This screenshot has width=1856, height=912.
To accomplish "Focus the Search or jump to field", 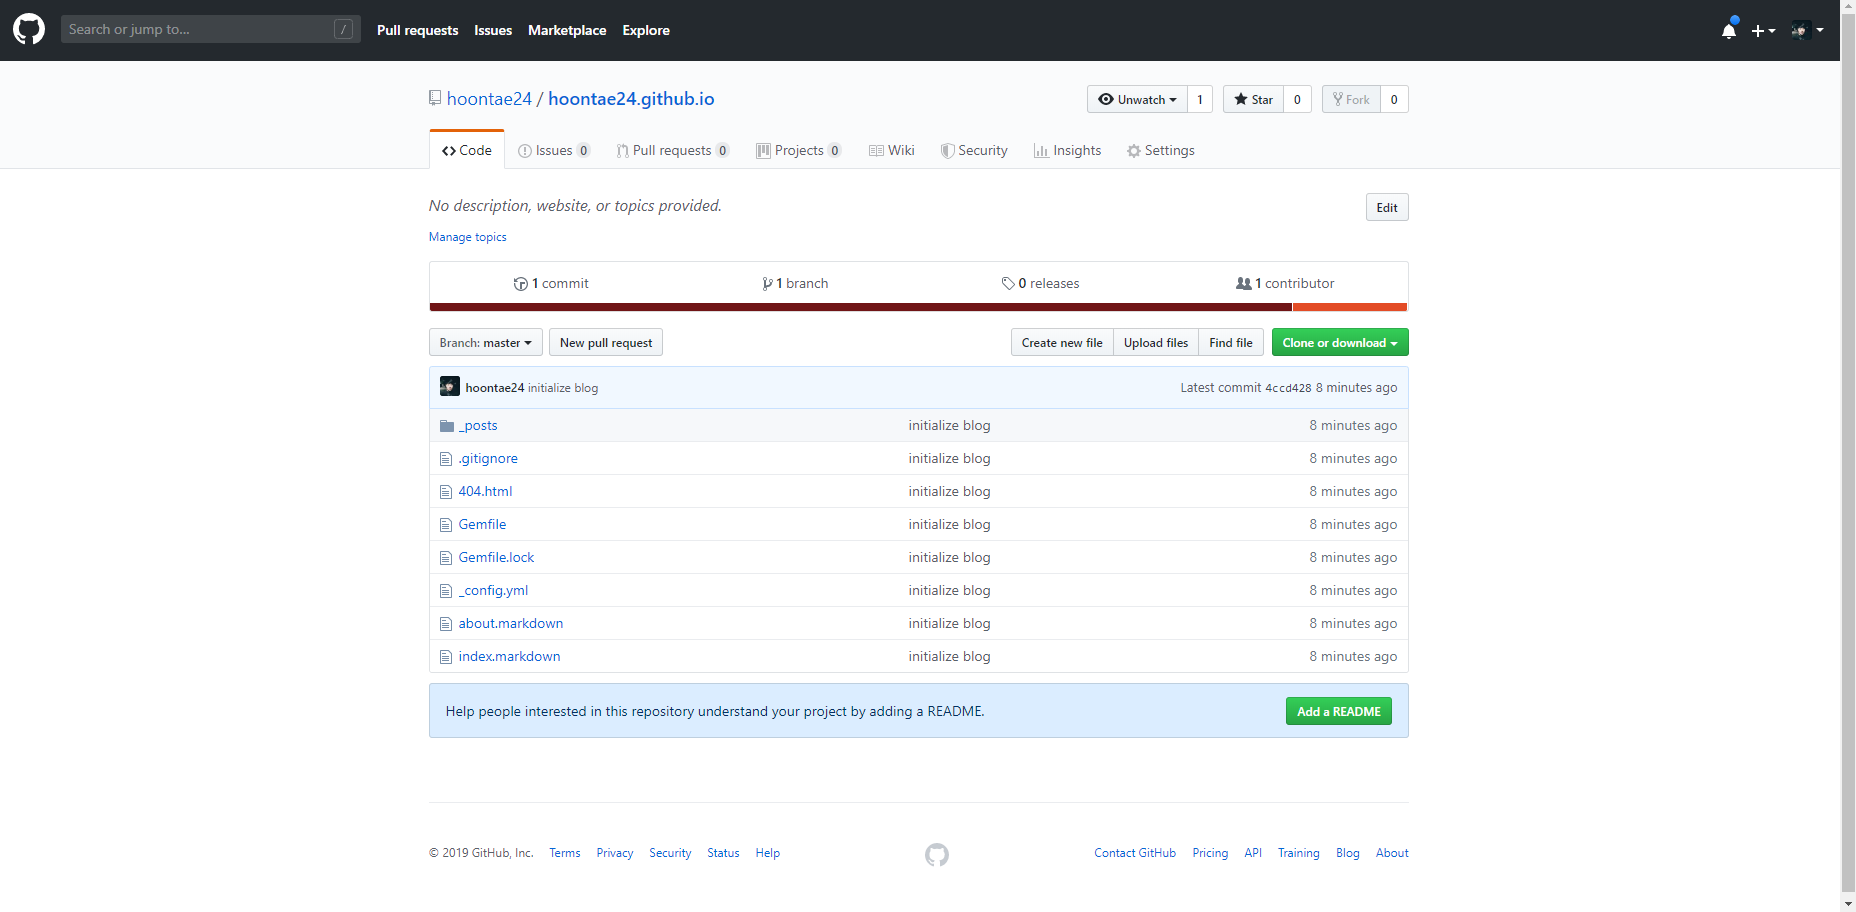I will [x=211, y=29].
